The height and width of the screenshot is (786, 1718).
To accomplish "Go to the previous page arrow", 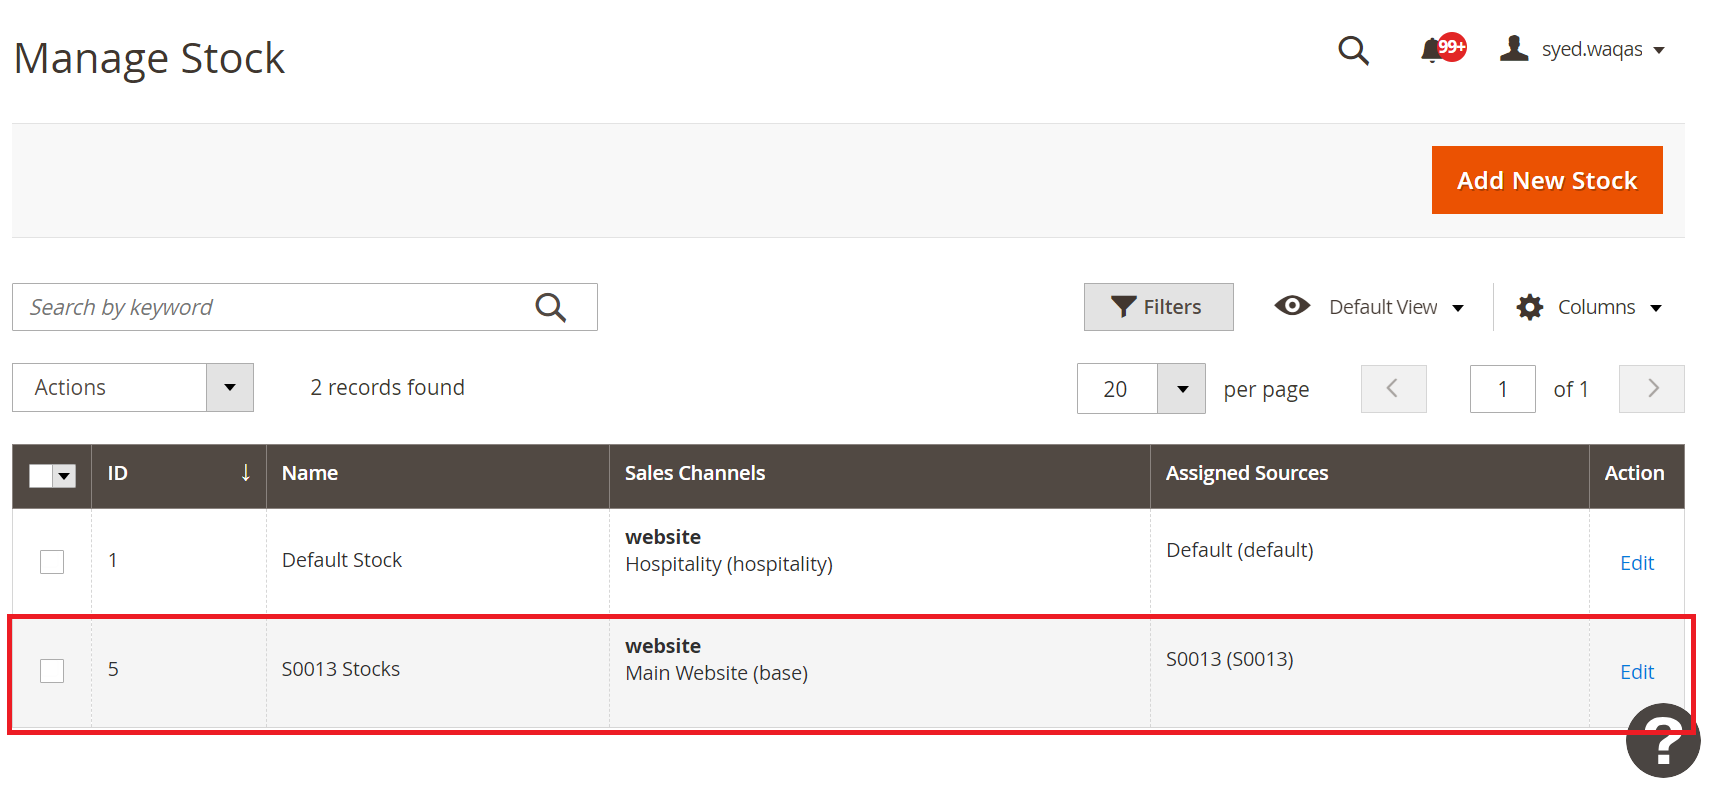I will (1393, 388).
